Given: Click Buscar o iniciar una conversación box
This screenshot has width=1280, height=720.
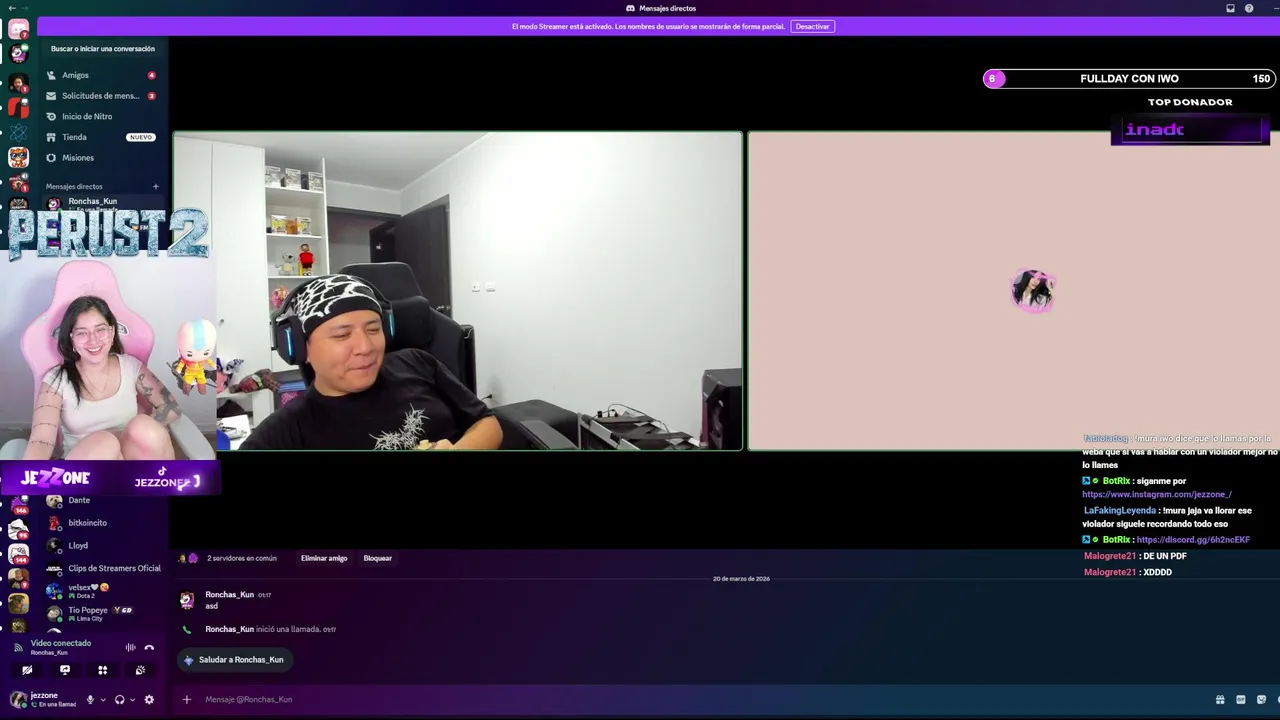Looking at the screenshot, I should (x=103, y=48).
